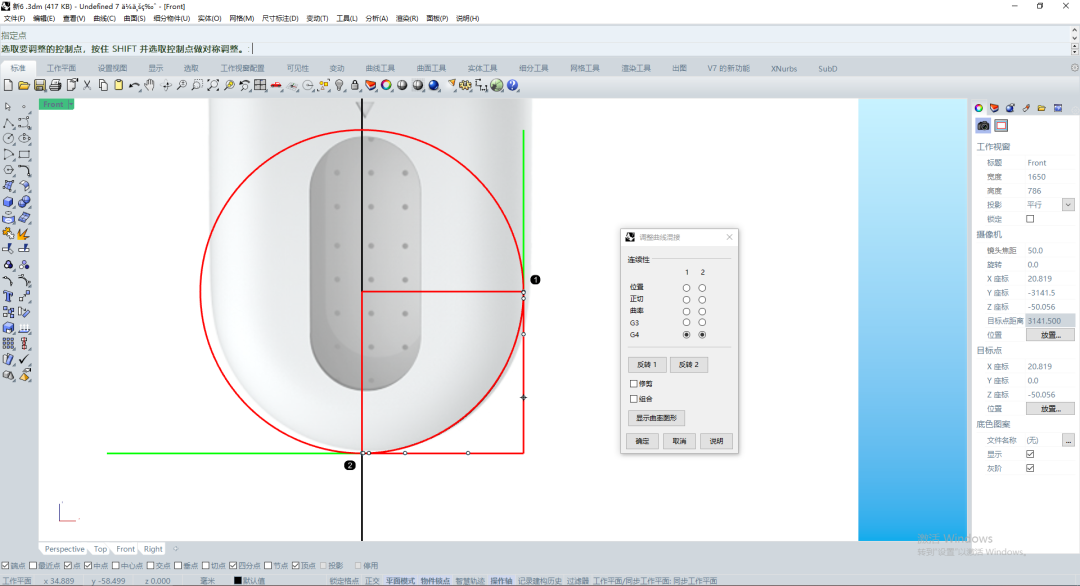Viewport: 1080px width, 586px height.
Task: Enable the 组合 (Join) checkbox
Action: pyautogui.click(x=634, y=398)
